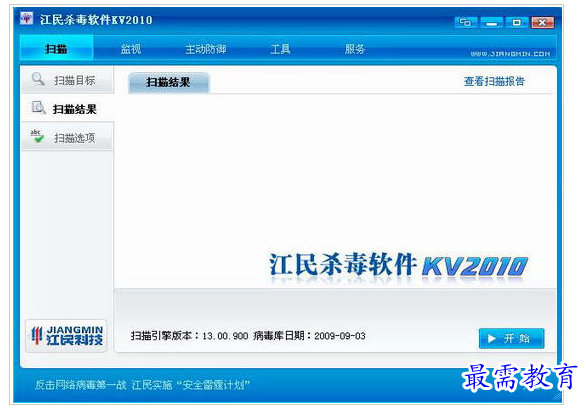Click the 江民杀毒软件KV2010 window title
The image size is (586, 408).
pyautogui.click(x=96, y=20)
